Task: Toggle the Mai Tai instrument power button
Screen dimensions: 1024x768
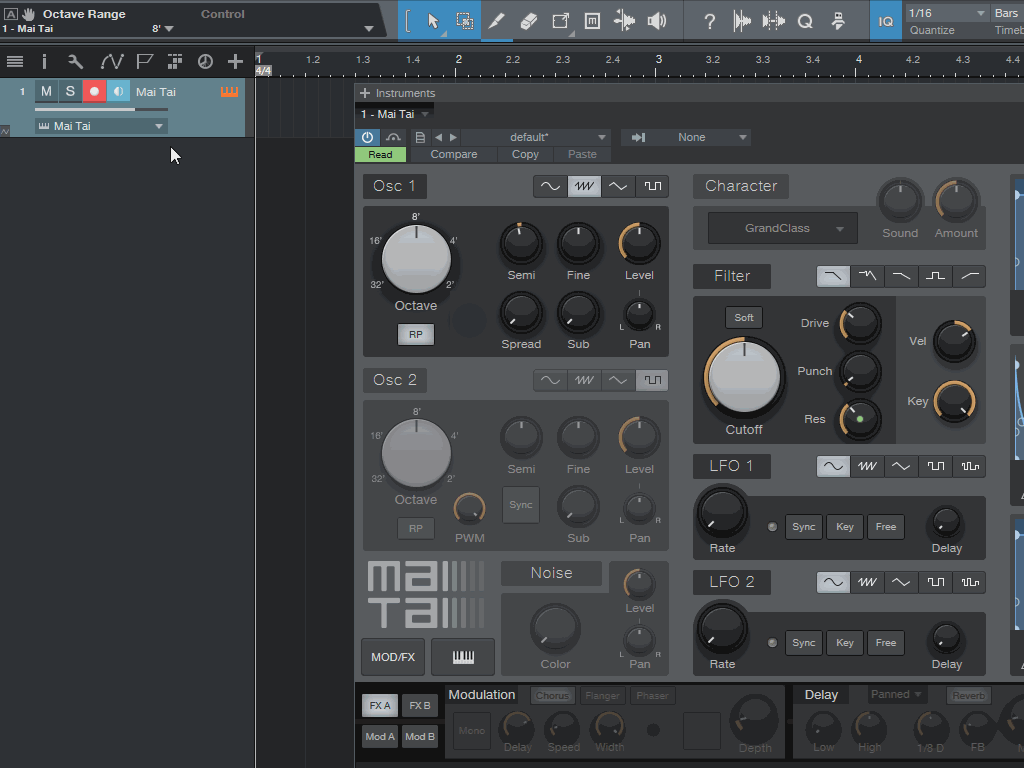Action: click(368, 137)
